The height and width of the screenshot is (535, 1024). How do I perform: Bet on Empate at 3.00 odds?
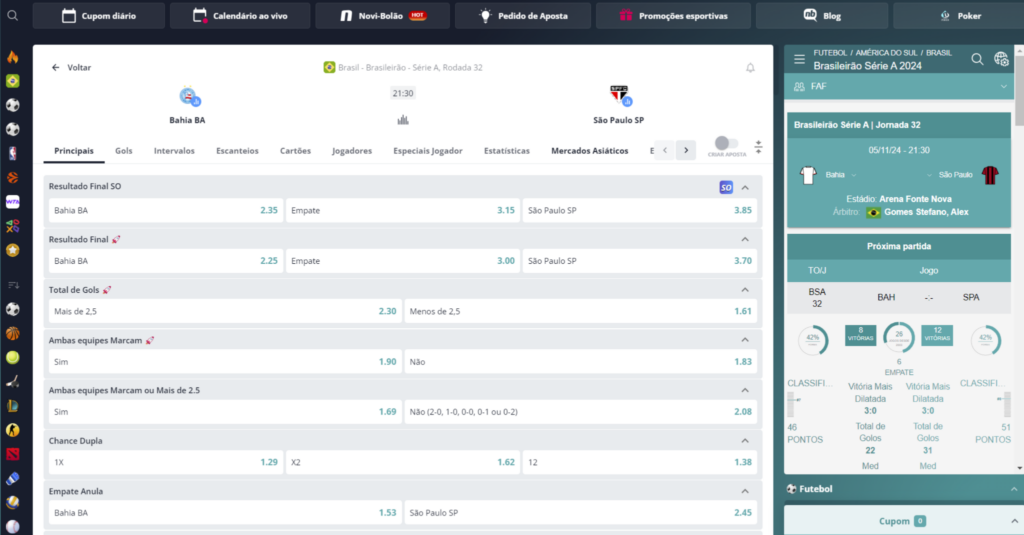403,261
